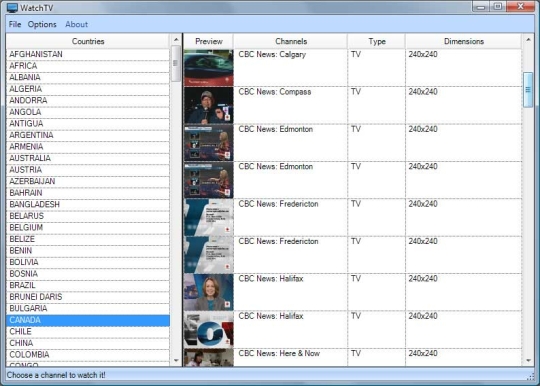Select ANDORRA in countries list
Screen dimensions: 540x386
click(88, 101)
